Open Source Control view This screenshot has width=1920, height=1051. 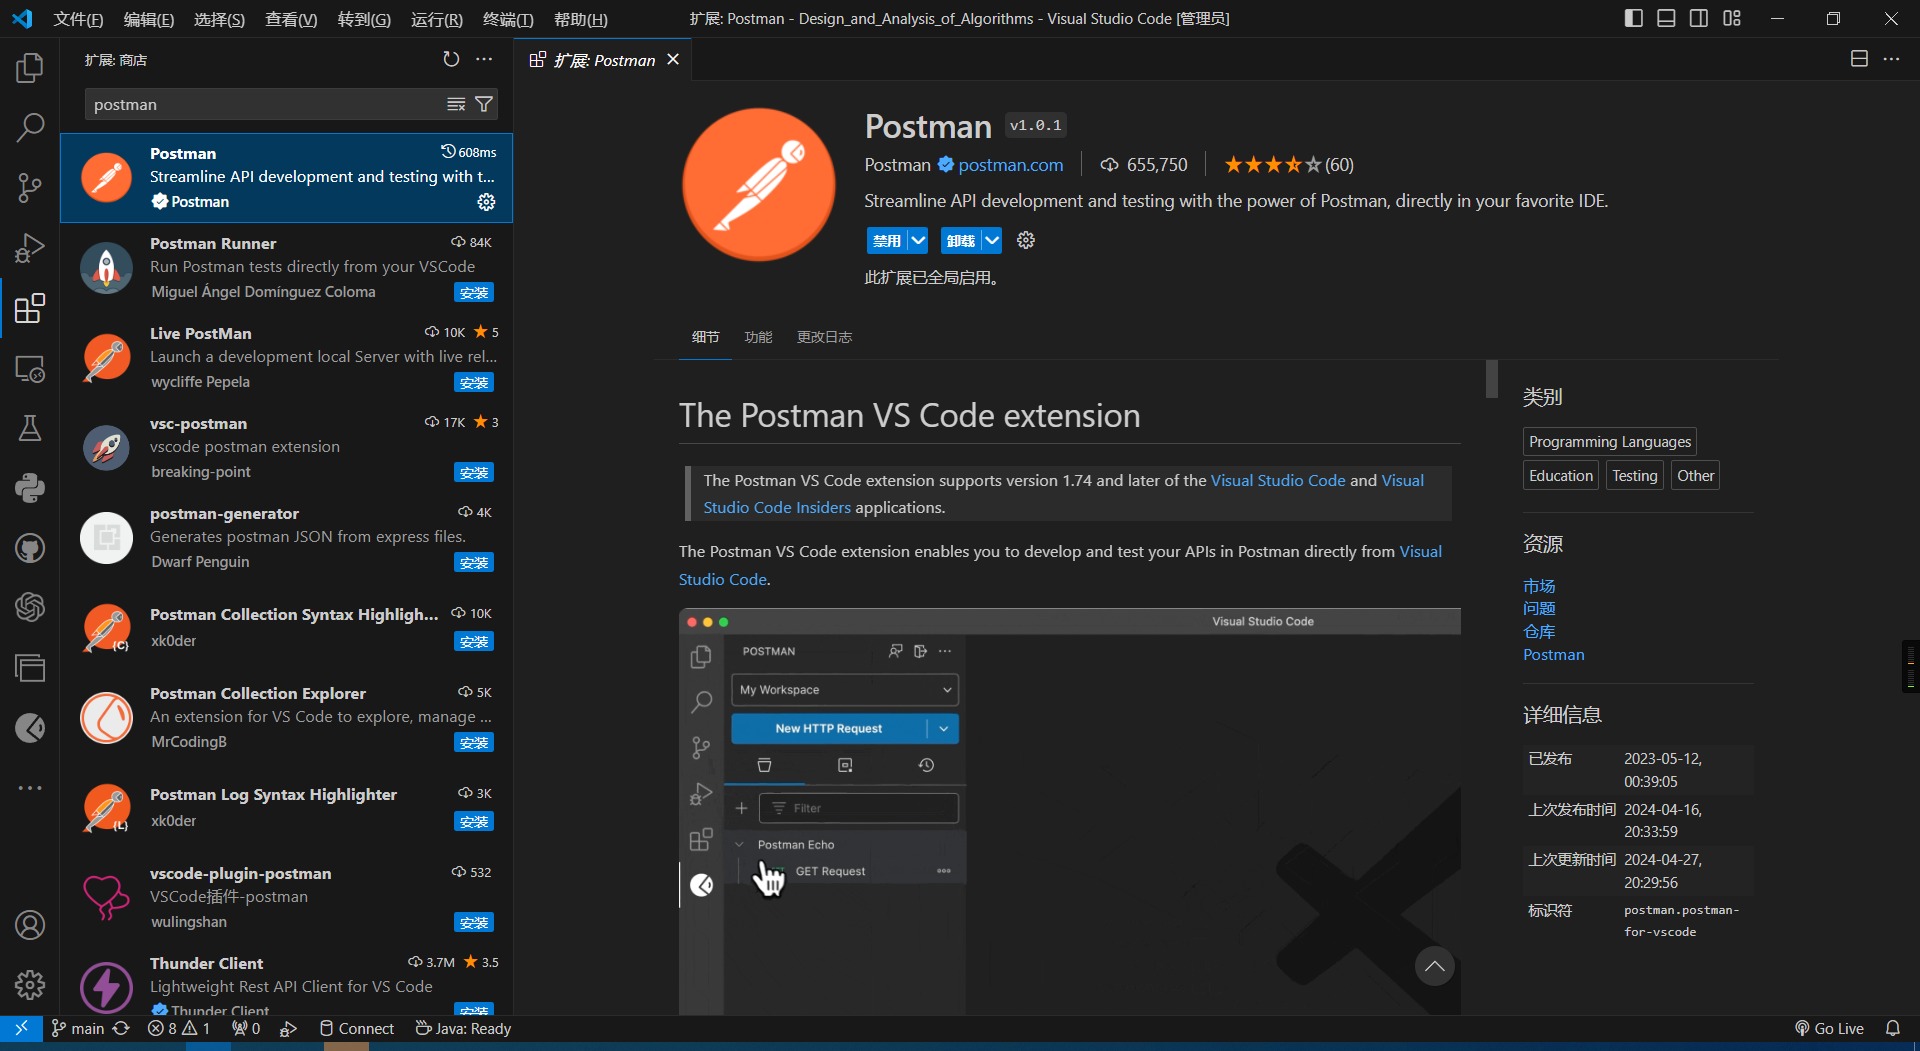[30, 188]
